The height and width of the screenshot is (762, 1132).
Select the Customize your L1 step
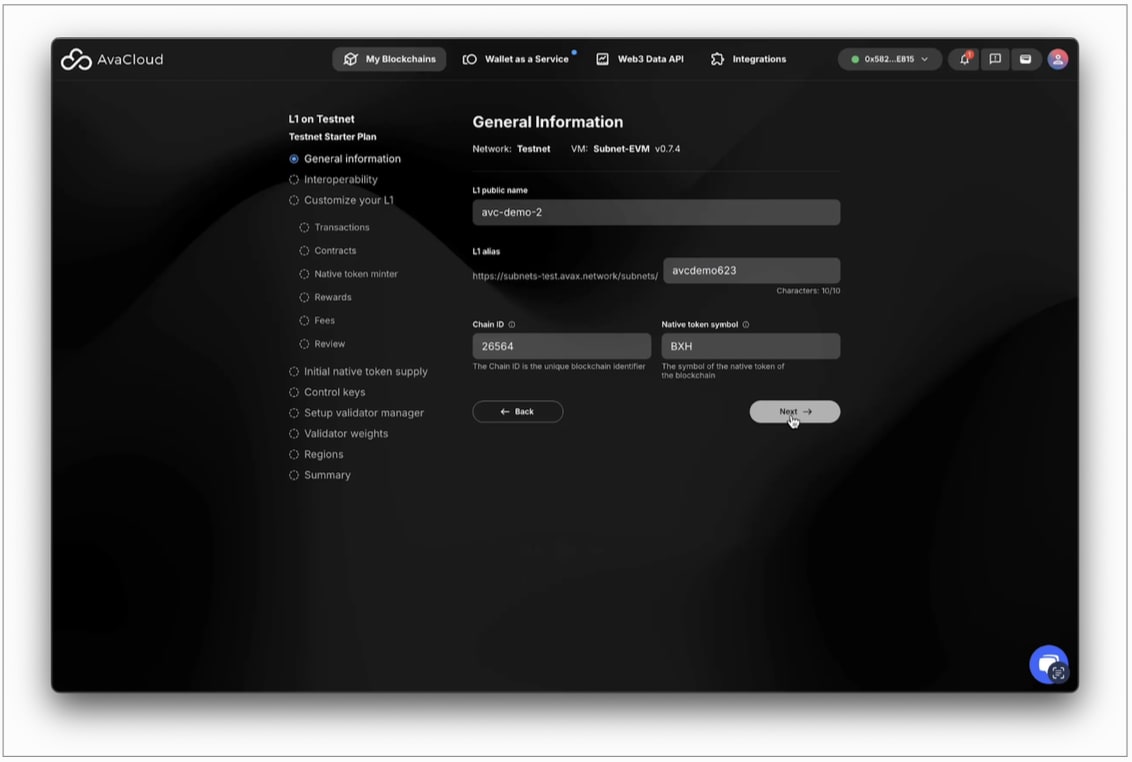click(x=341, y=200)
